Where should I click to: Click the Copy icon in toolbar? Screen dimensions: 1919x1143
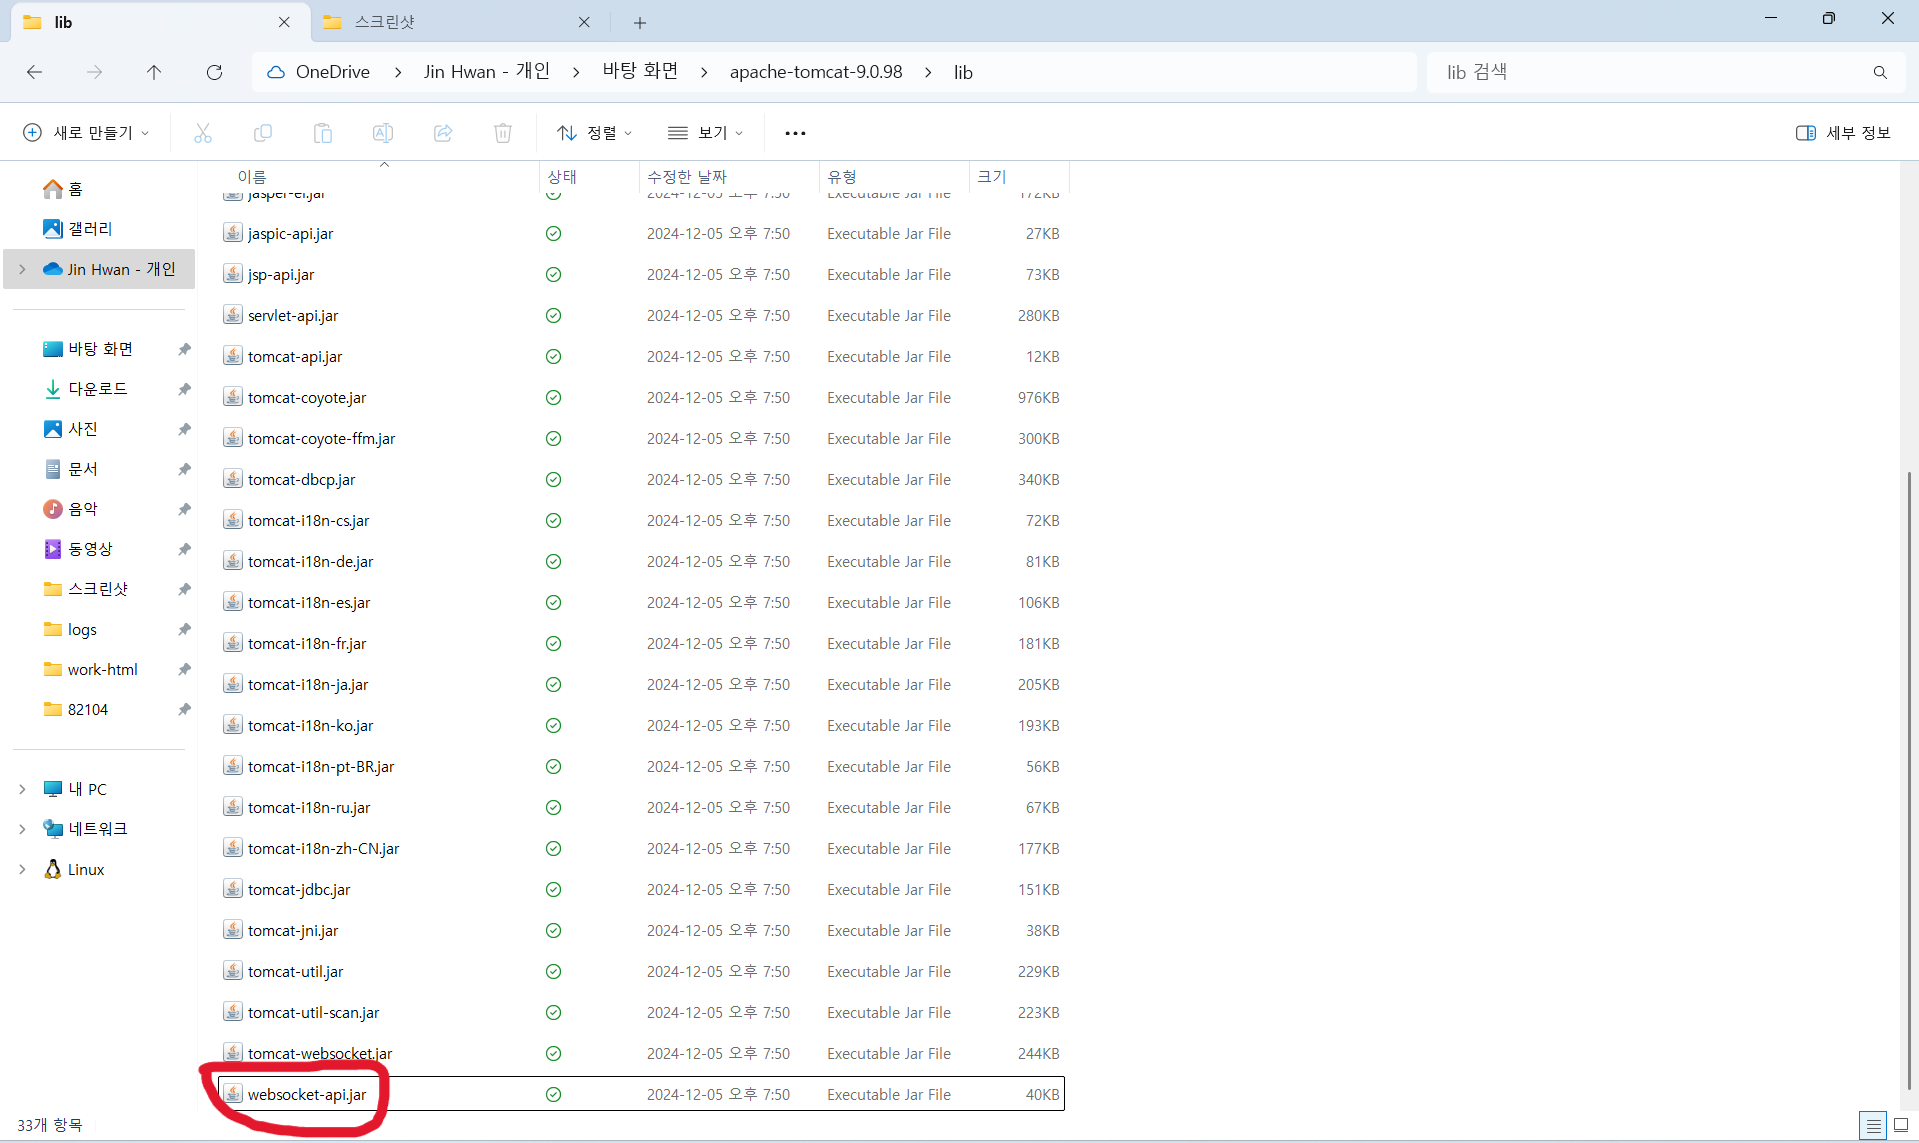[x=263, y=133]
